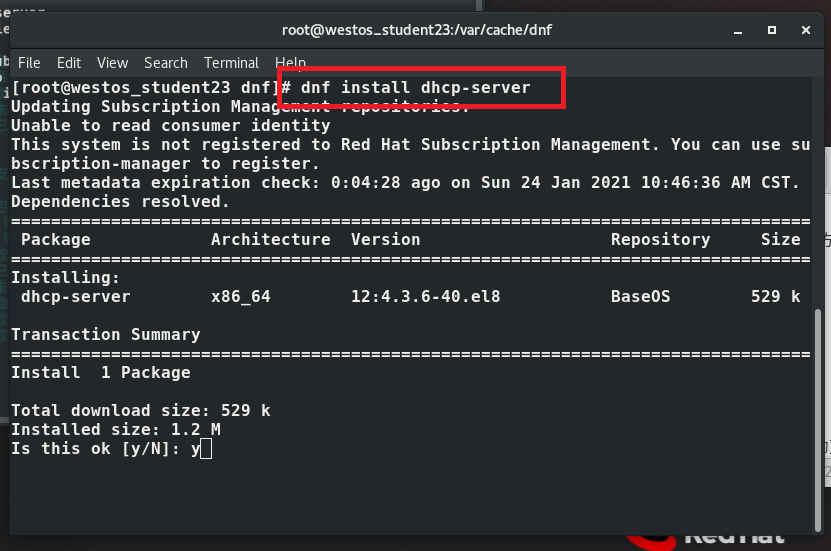Screen dimensions: 831x551
Task: Open the Search menu
Action: click(x=166, y=63)
